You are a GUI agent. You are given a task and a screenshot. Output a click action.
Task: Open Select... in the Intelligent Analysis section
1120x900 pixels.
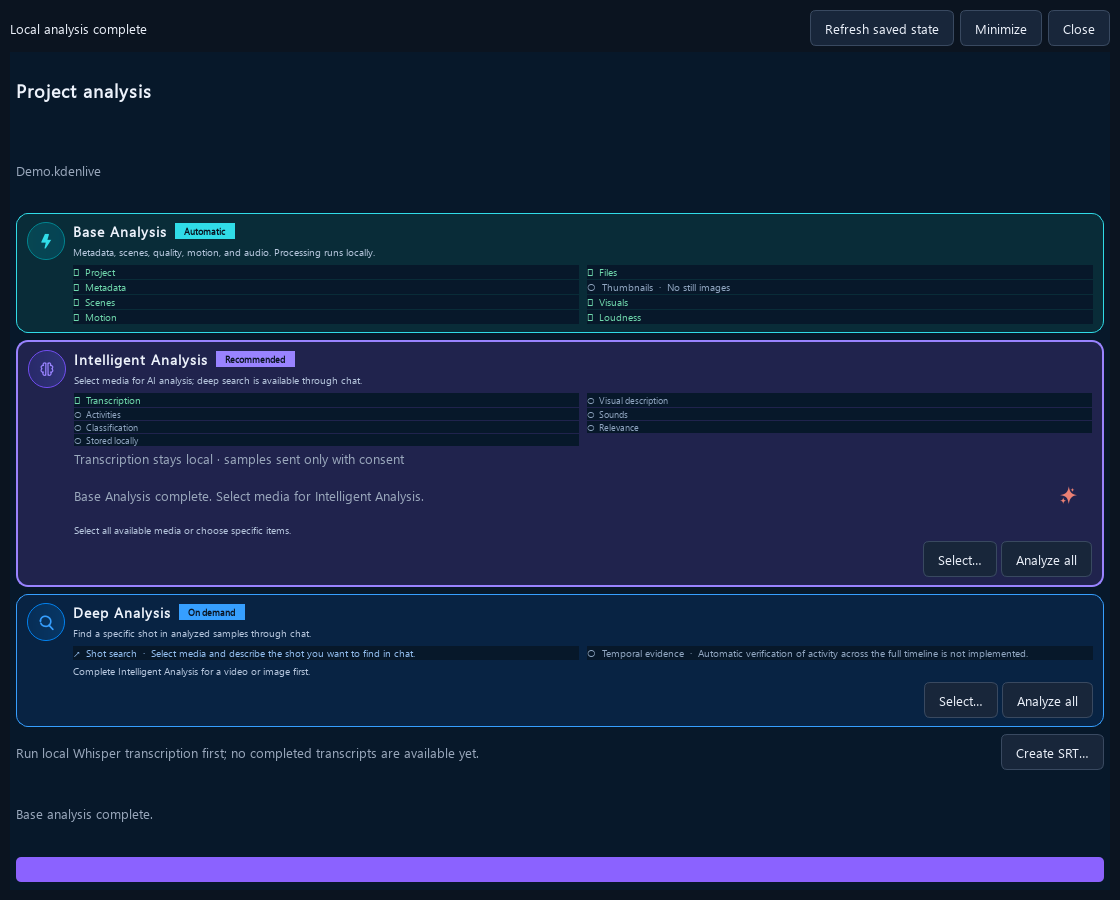pos(959,559)
